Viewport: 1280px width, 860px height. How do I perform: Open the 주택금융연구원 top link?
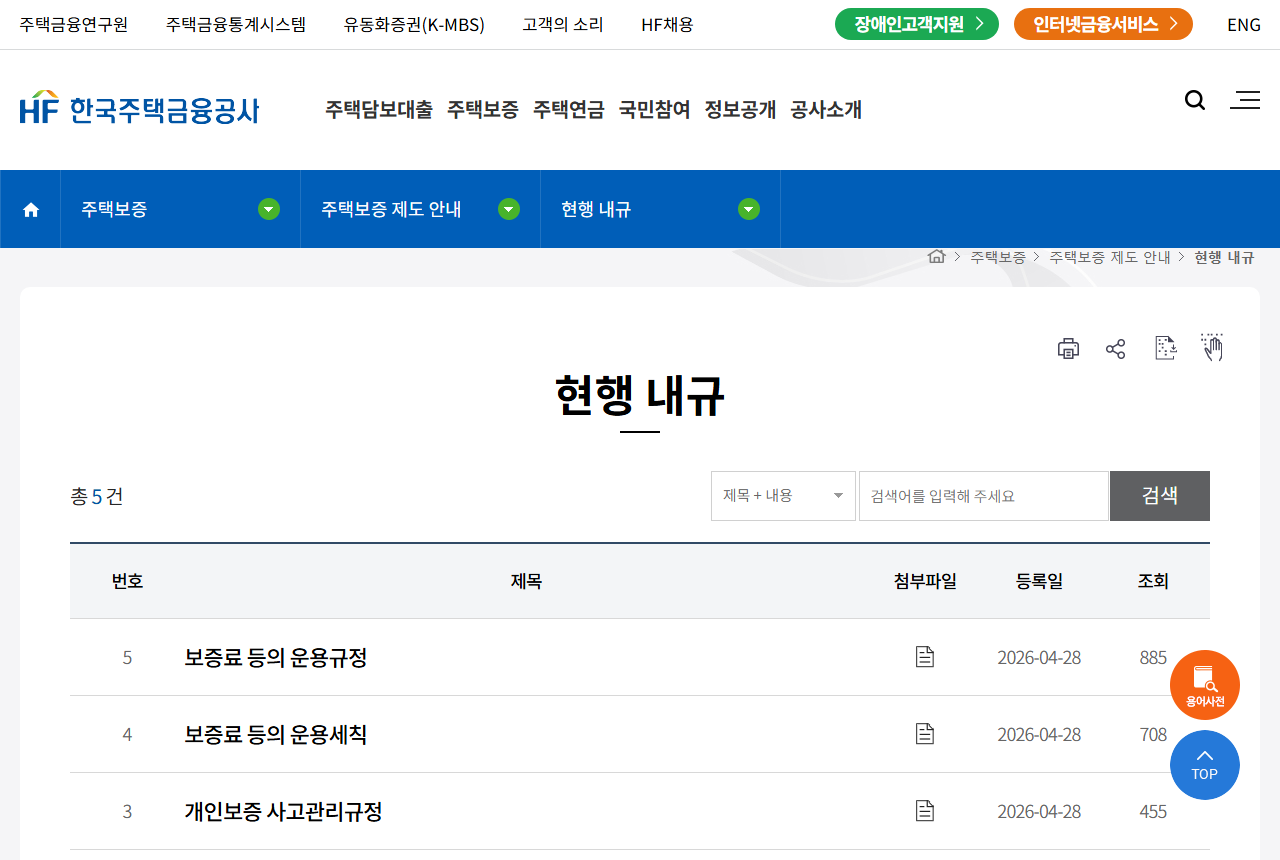tap(74, 24)
